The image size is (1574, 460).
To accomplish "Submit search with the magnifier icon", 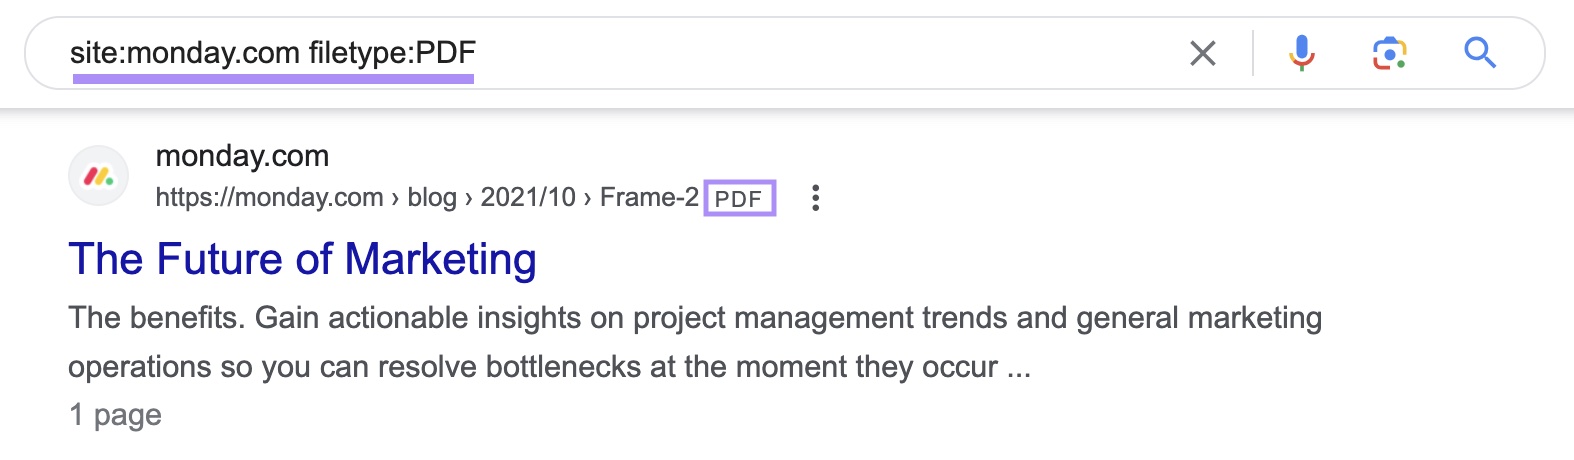I will coord(1479,52).
